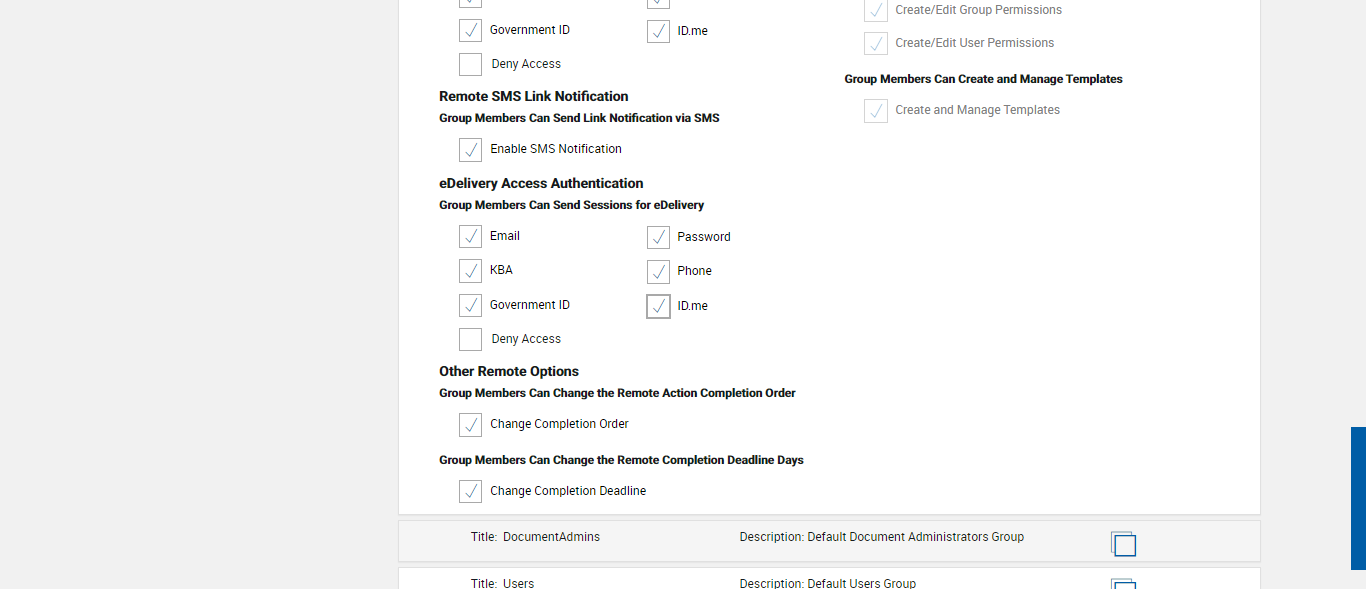The image size is (1366, 589).
Task: Toggle the Change Completion Deadline checkbox
Action: 471,491
